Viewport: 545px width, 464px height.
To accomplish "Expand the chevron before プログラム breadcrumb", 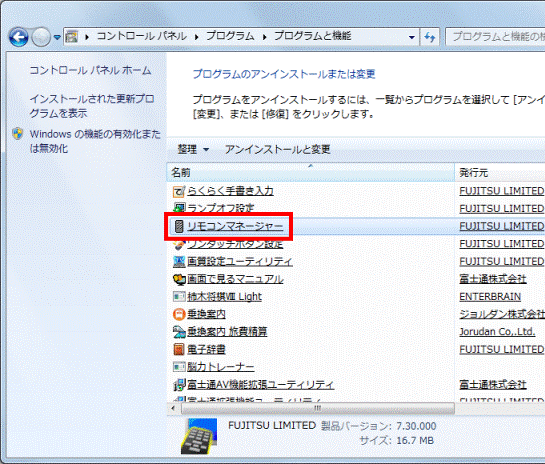I will (197, 36).
